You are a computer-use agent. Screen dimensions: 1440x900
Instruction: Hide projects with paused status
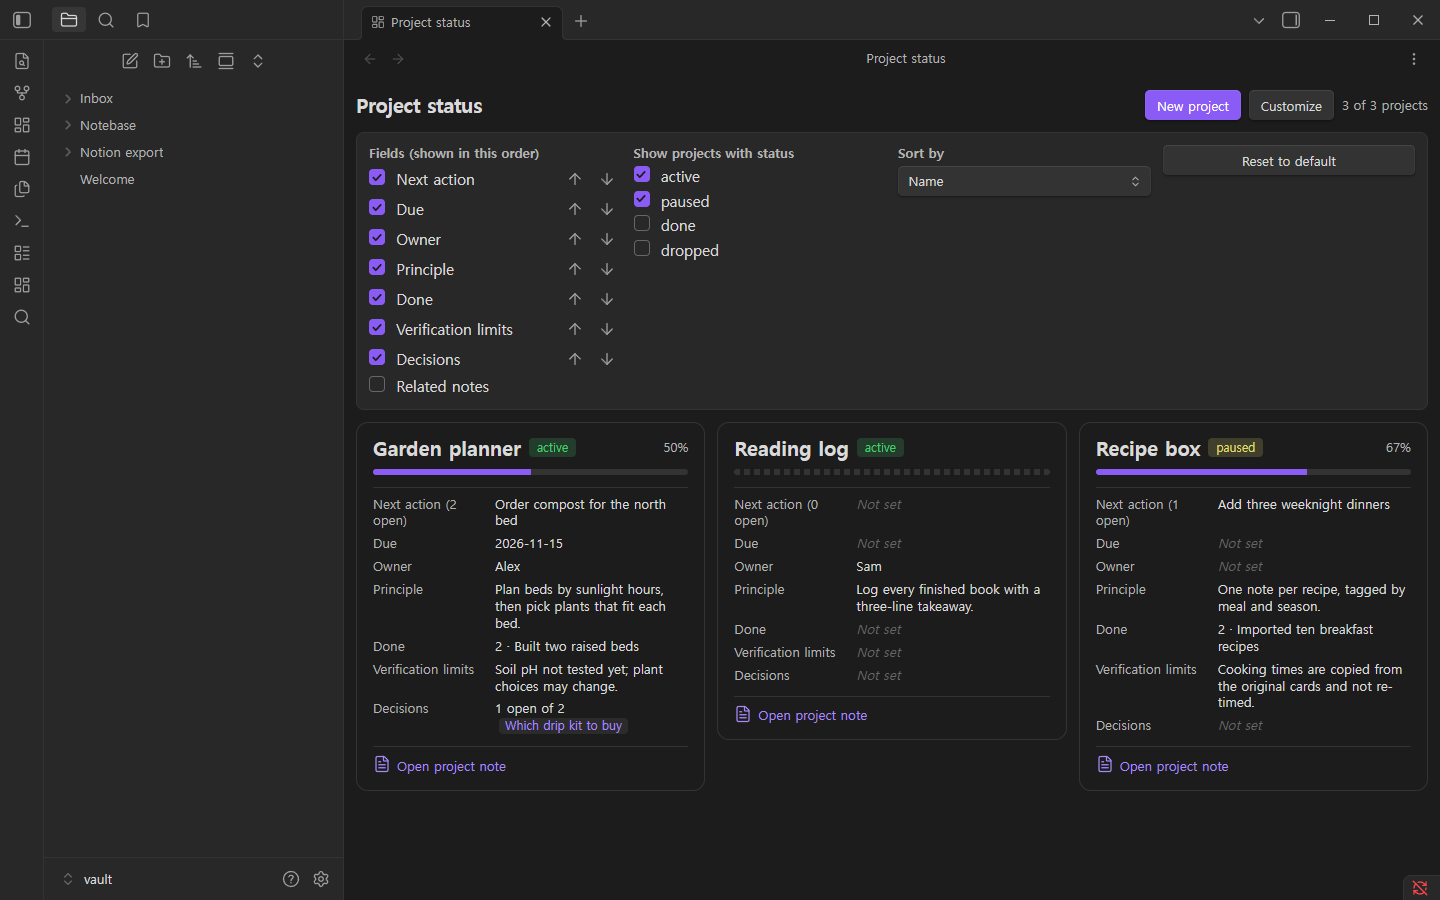point(642,200)
